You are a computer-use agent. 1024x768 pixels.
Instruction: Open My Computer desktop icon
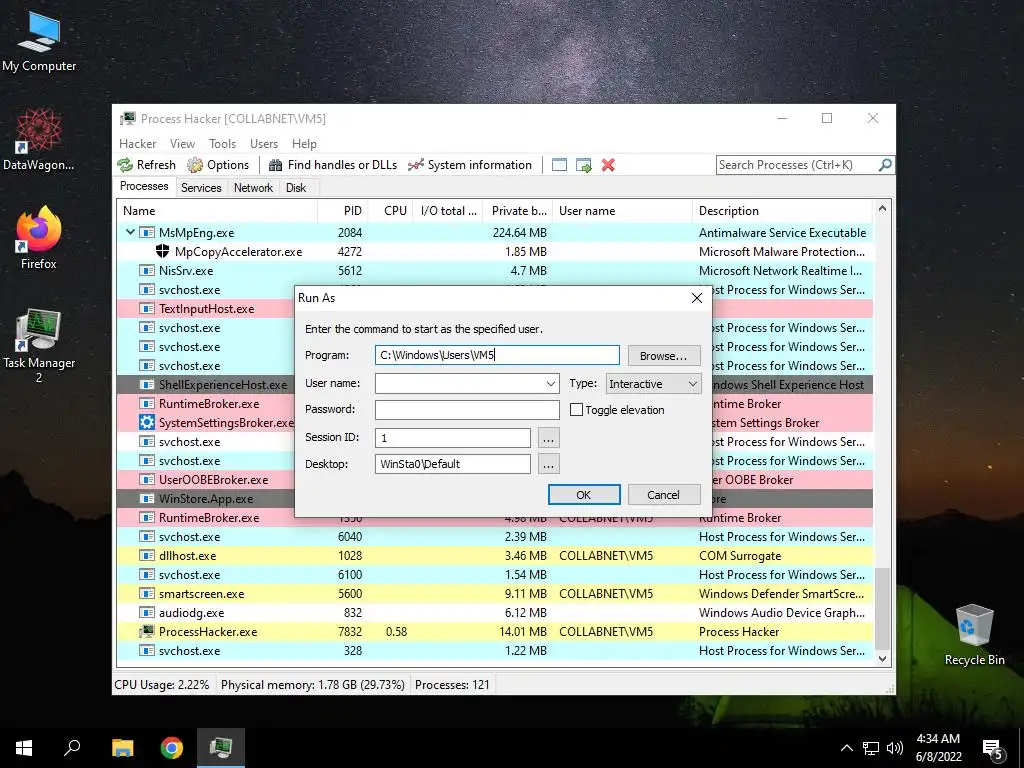(39, 42)
